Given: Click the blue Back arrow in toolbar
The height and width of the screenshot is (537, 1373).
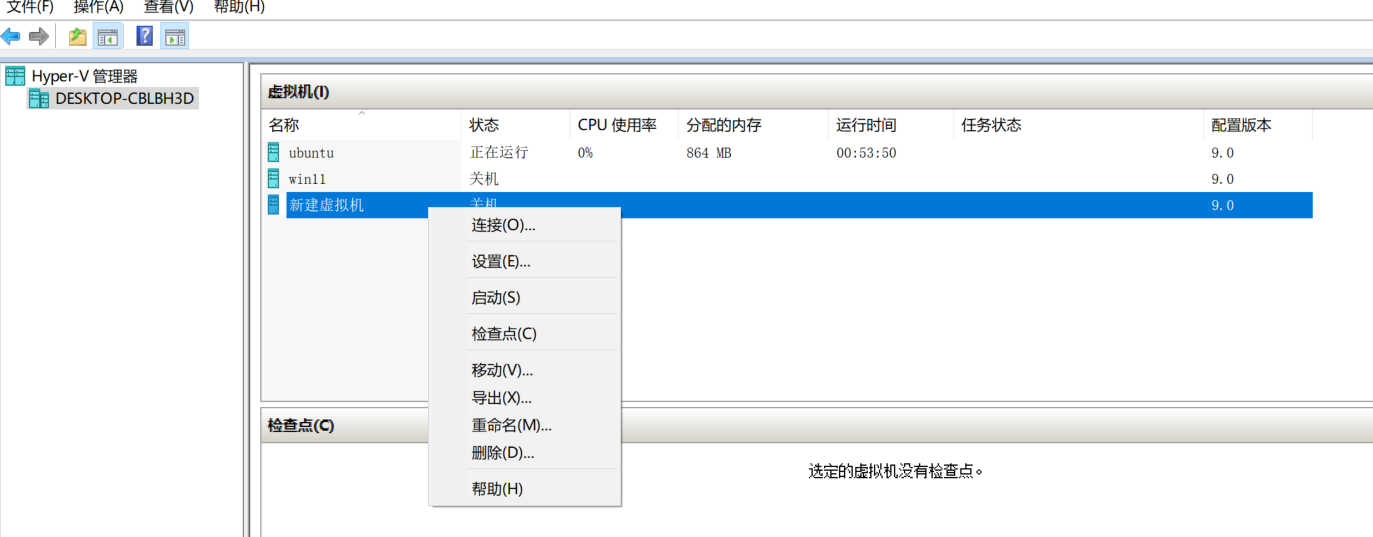Looking at the screenshot, I should pos(11,37).
